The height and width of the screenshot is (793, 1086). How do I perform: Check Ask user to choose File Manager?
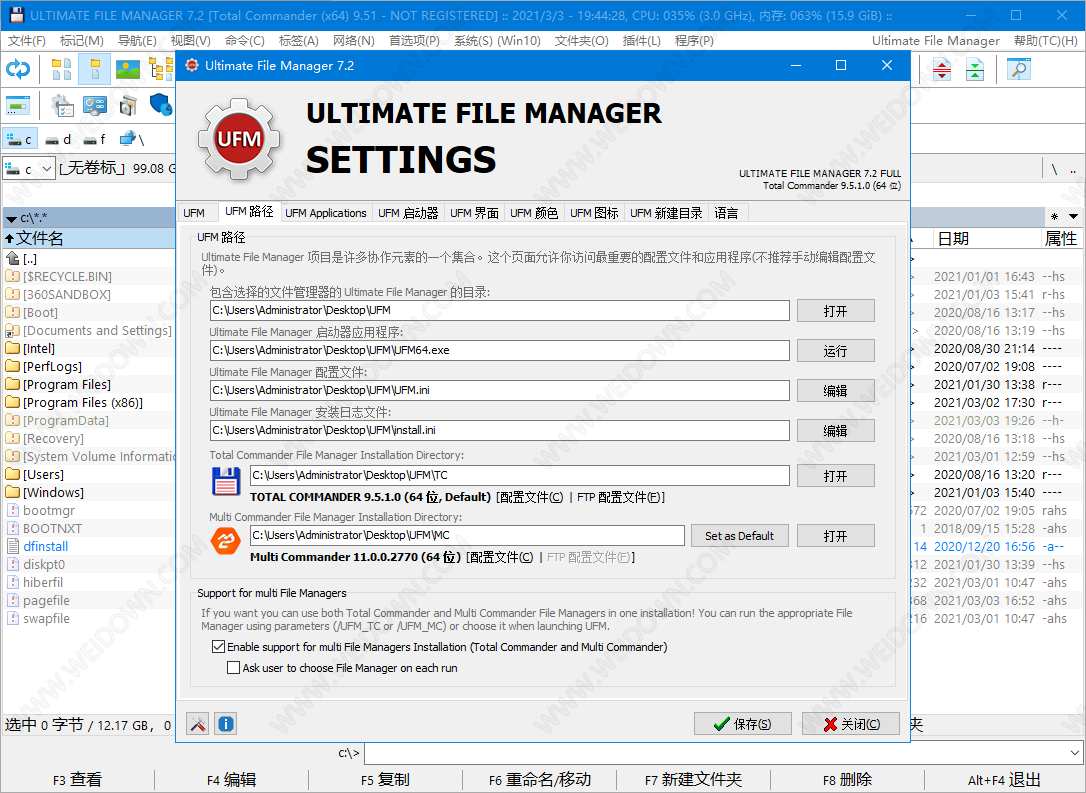pyautogui.click(x=233, y=668)
